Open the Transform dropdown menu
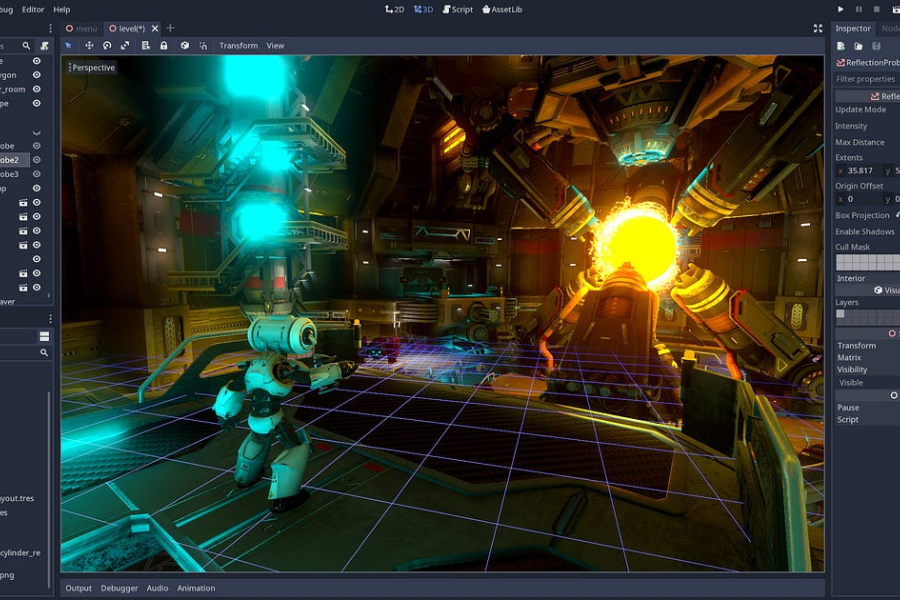The image size is (900, 600). 238,45
